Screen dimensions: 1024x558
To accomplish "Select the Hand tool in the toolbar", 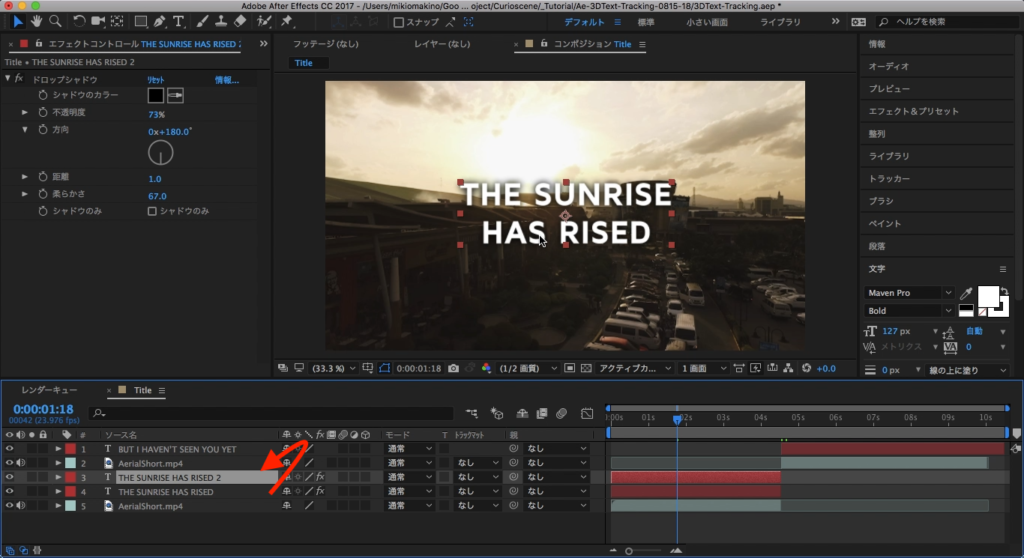I will (x=37, y=21).
